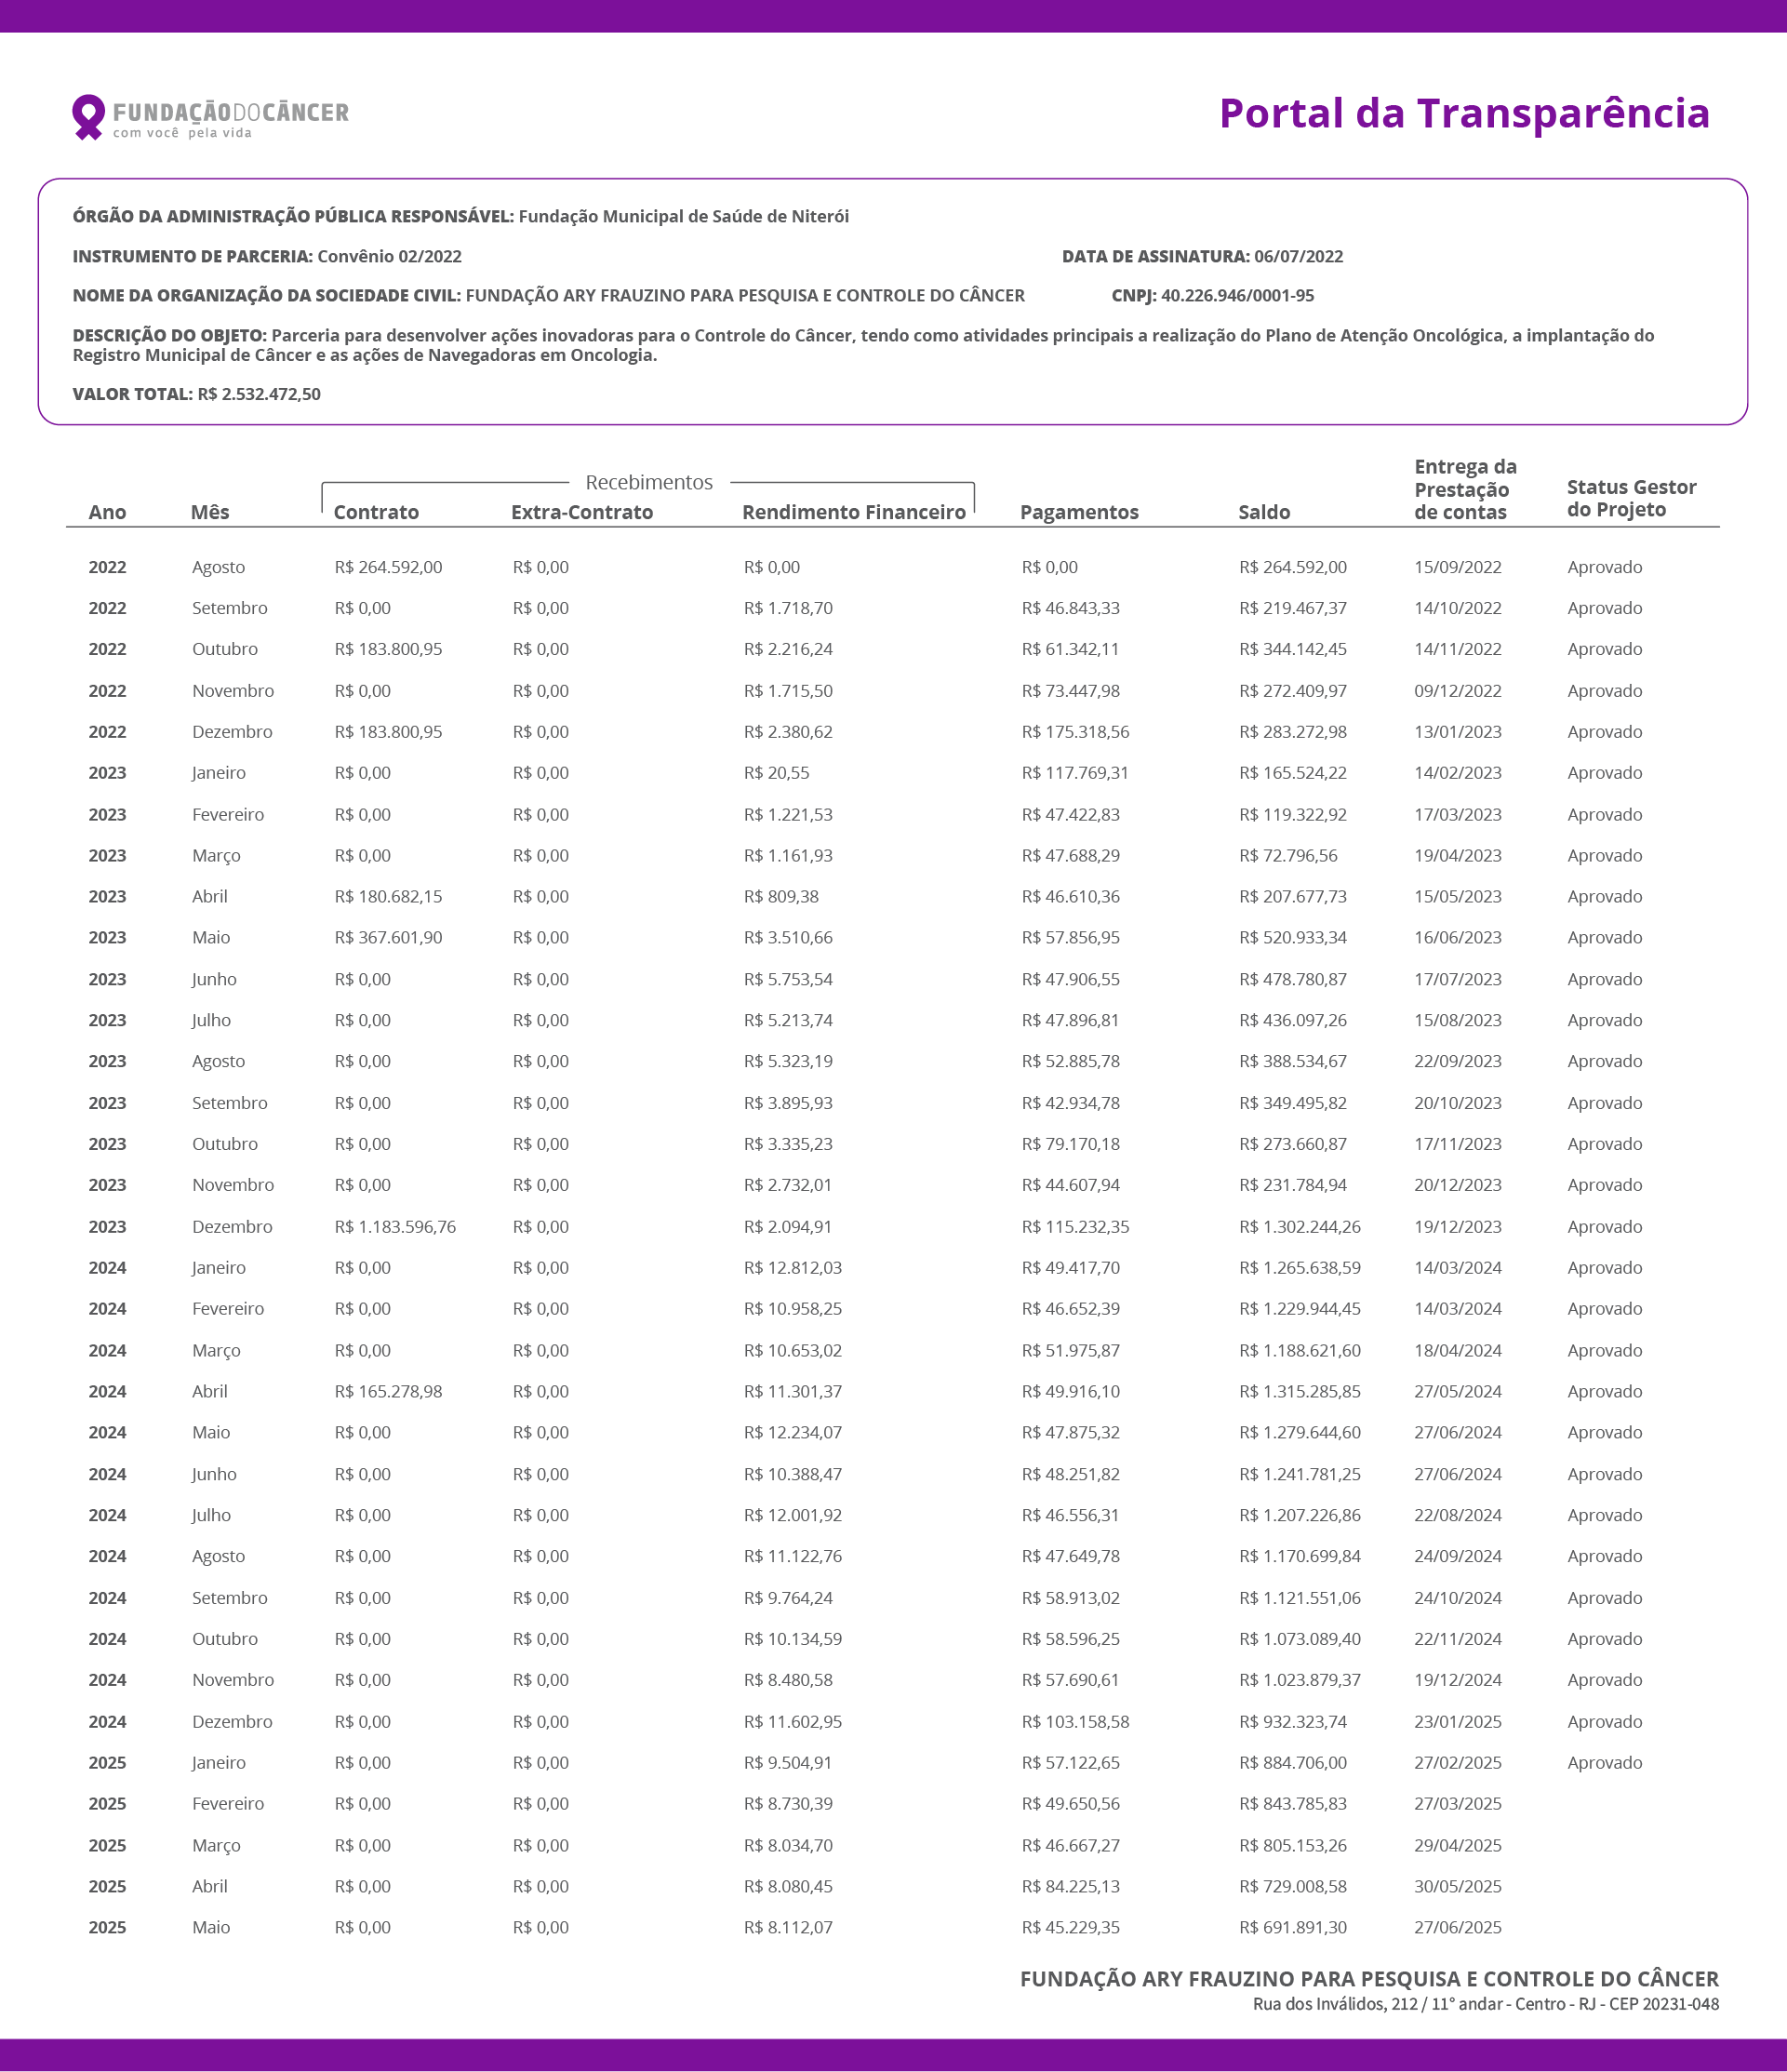Click balance R$ 932.323,74

[1293, 1723]
